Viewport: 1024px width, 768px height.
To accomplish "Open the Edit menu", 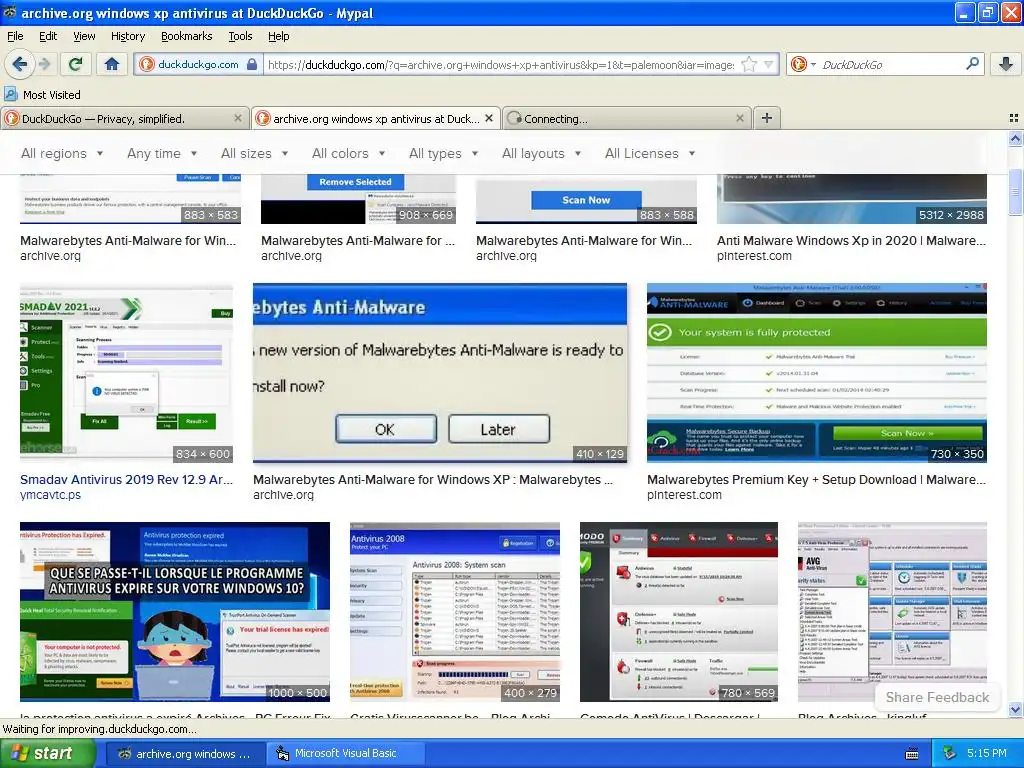I will (48, 36).
